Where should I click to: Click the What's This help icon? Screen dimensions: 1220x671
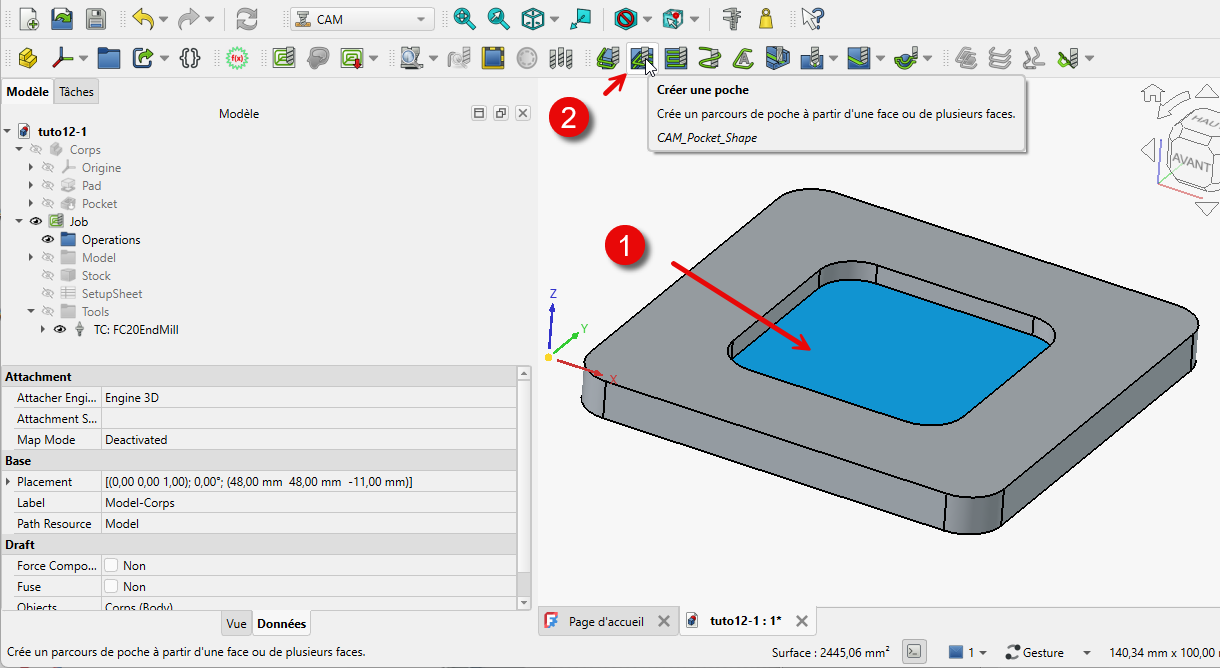813,18
